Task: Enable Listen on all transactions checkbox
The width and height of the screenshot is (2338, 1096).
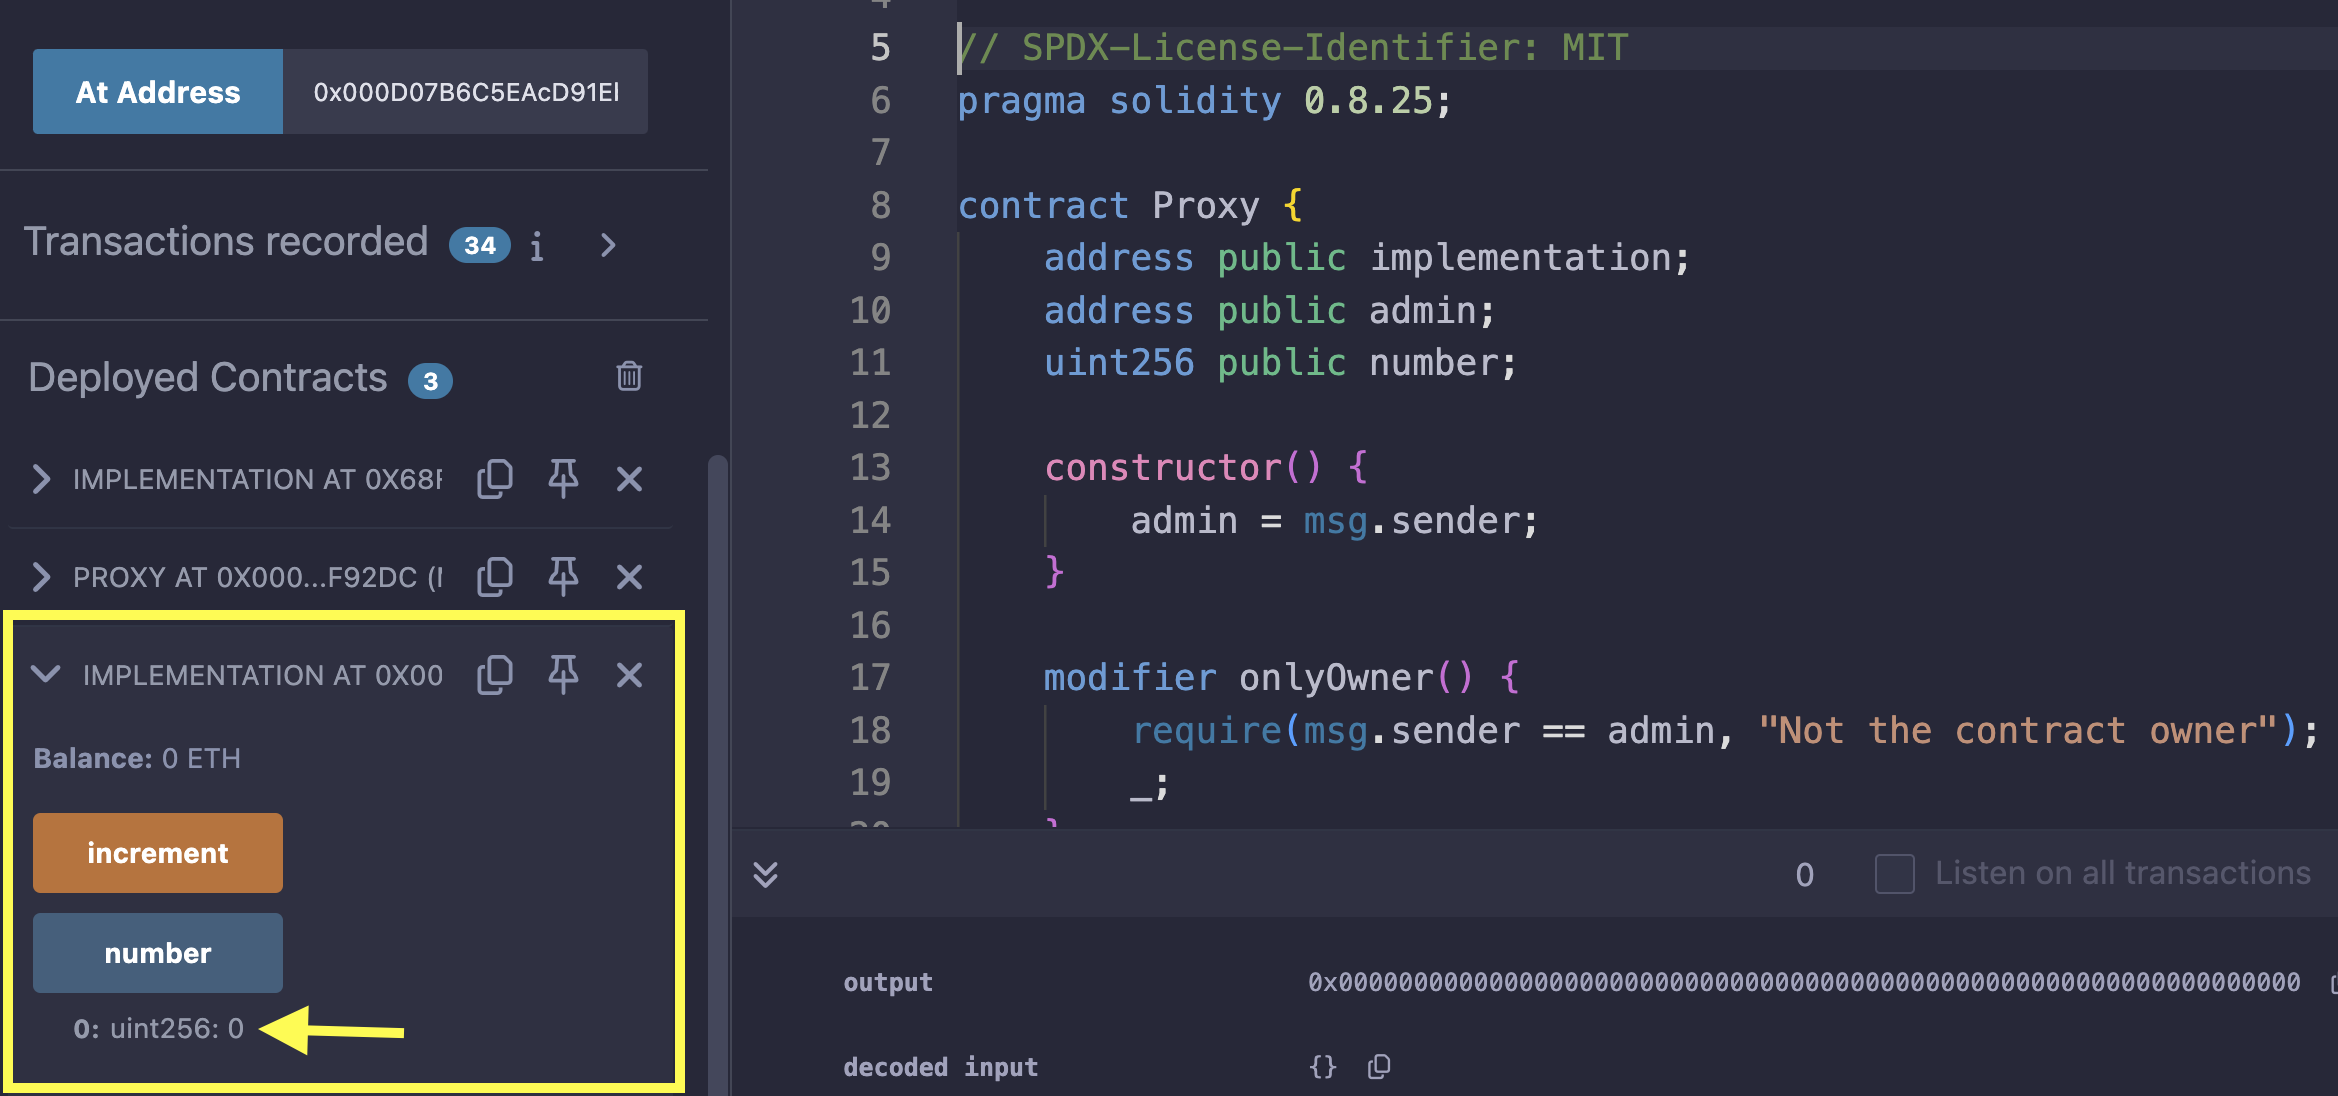Action: [1894, 874]
